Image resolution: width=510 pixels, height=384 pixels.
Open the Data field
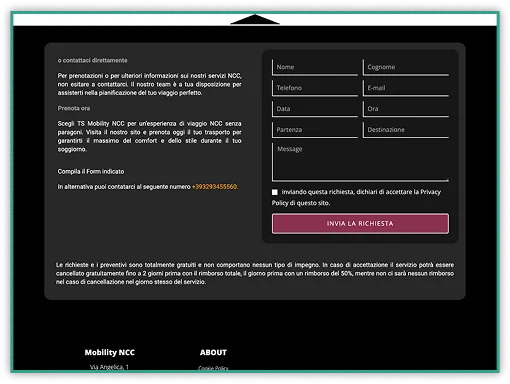315,109
